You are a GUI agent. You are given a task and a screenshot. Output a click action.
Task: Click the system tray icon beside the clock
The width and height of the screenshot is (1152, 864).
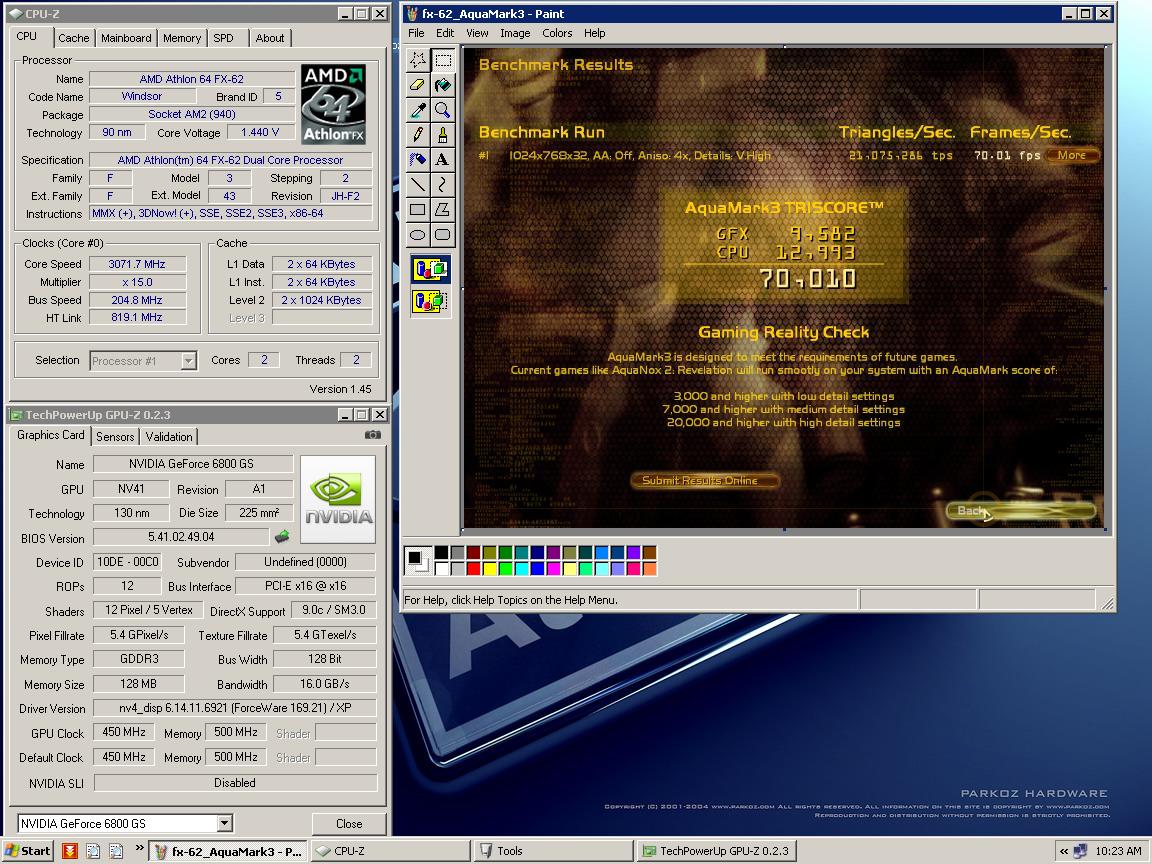(1080, 851)
